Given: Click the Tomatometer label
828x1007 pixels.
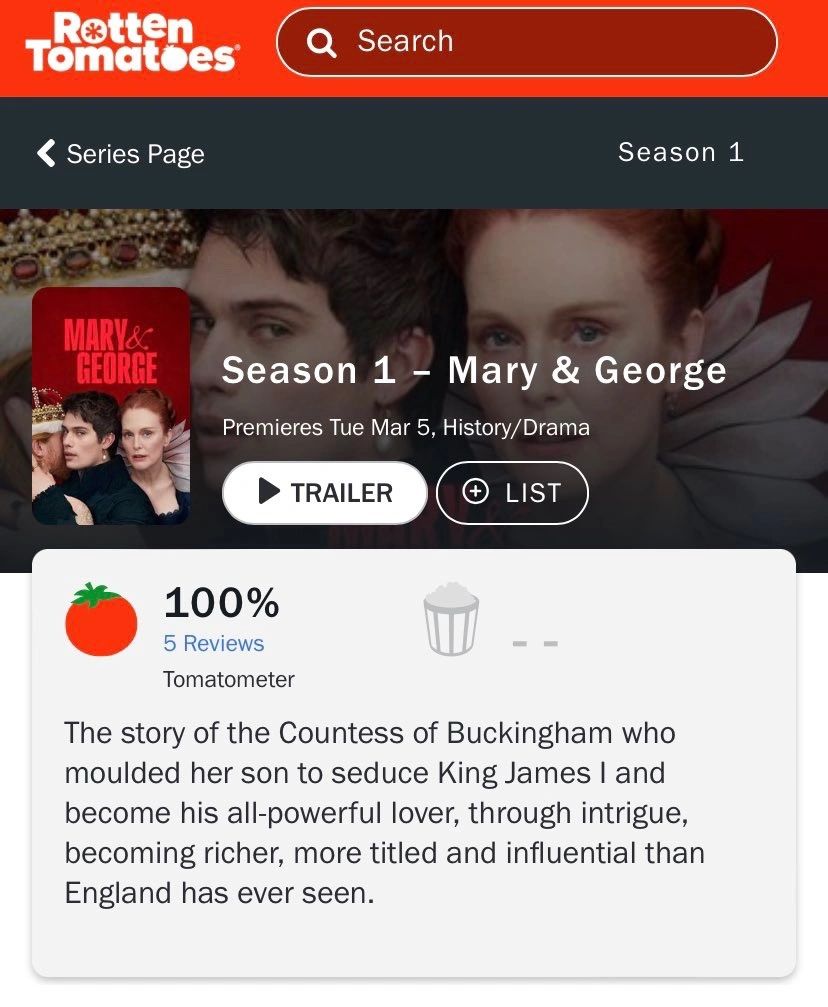Looking at the screenshot, I should coord(229,679).
